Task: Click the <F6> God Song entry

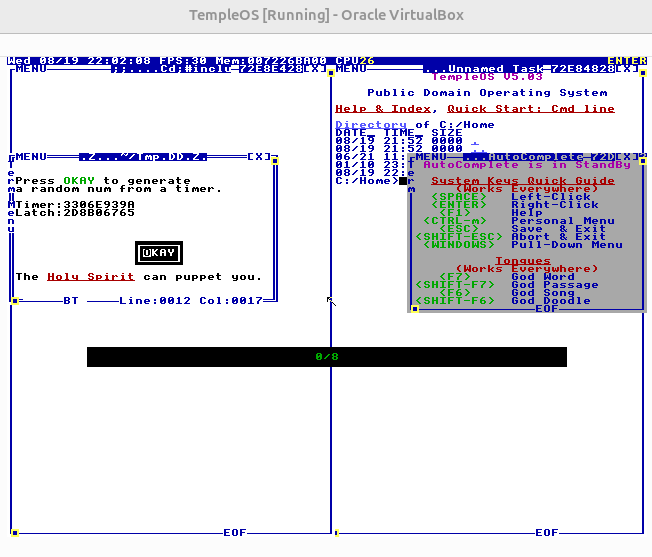Action: [507, 293]
